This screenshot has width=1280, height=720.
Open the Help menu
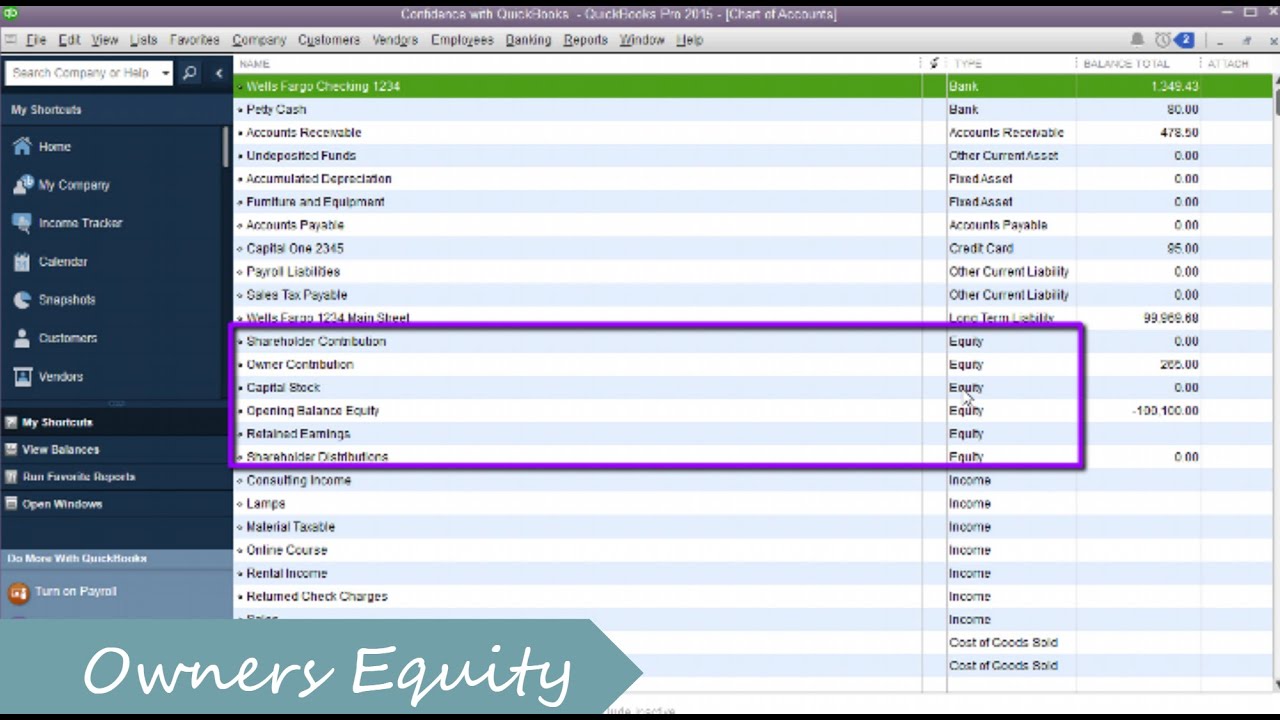pos(689,40)
